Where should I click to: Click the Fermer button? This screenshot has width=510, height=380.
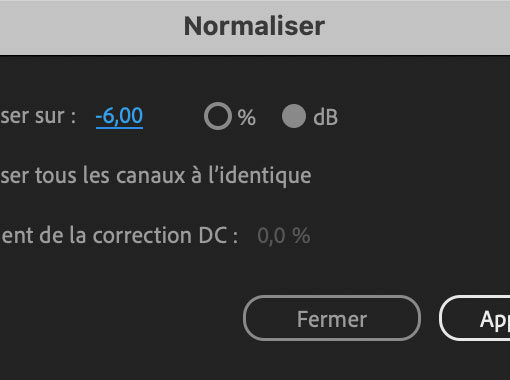[332, 318]
